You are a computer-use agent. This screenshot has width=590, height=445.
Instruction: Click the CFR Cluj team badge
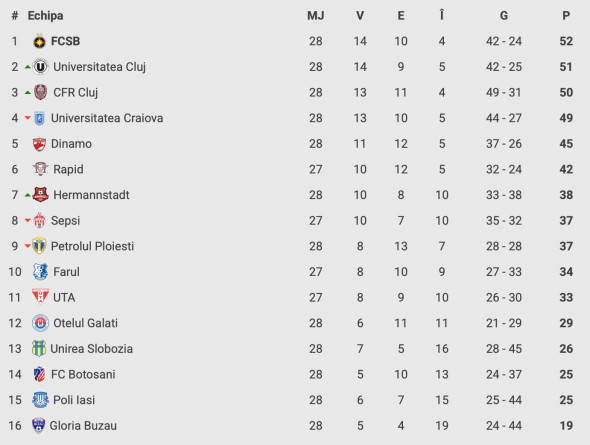(40, 93)
